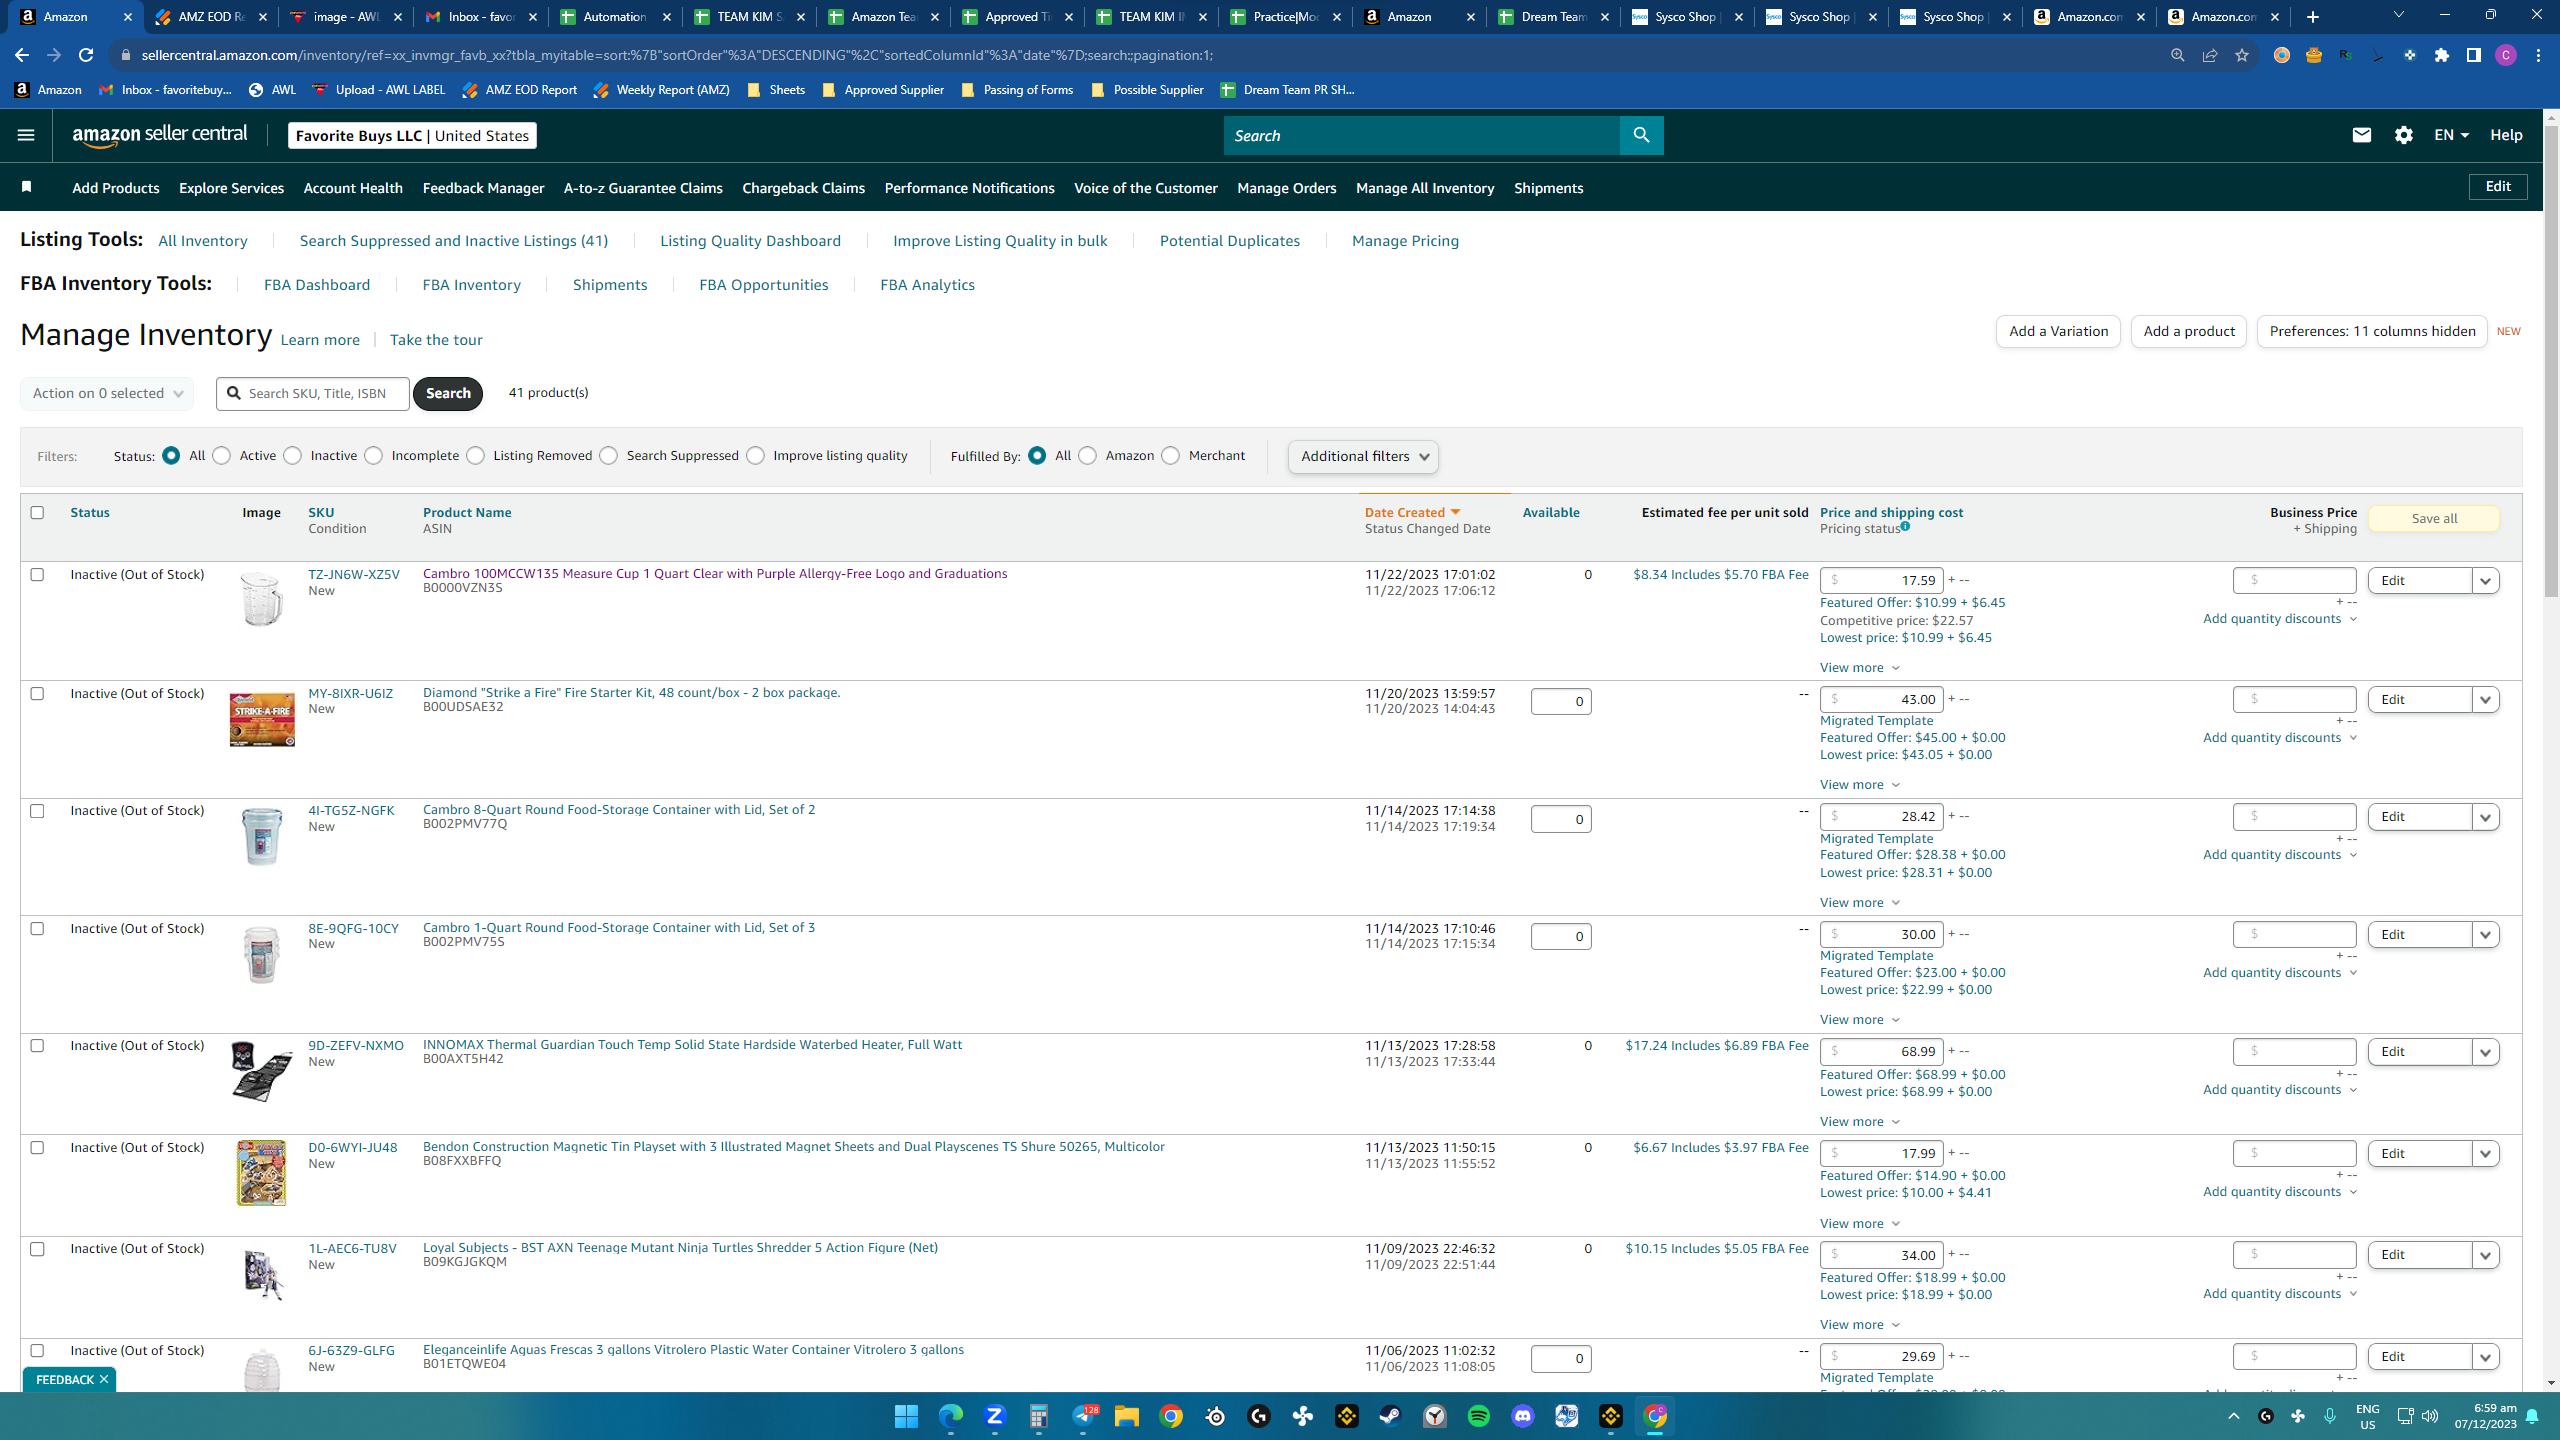Click the Save all button

coord(2434,518)
